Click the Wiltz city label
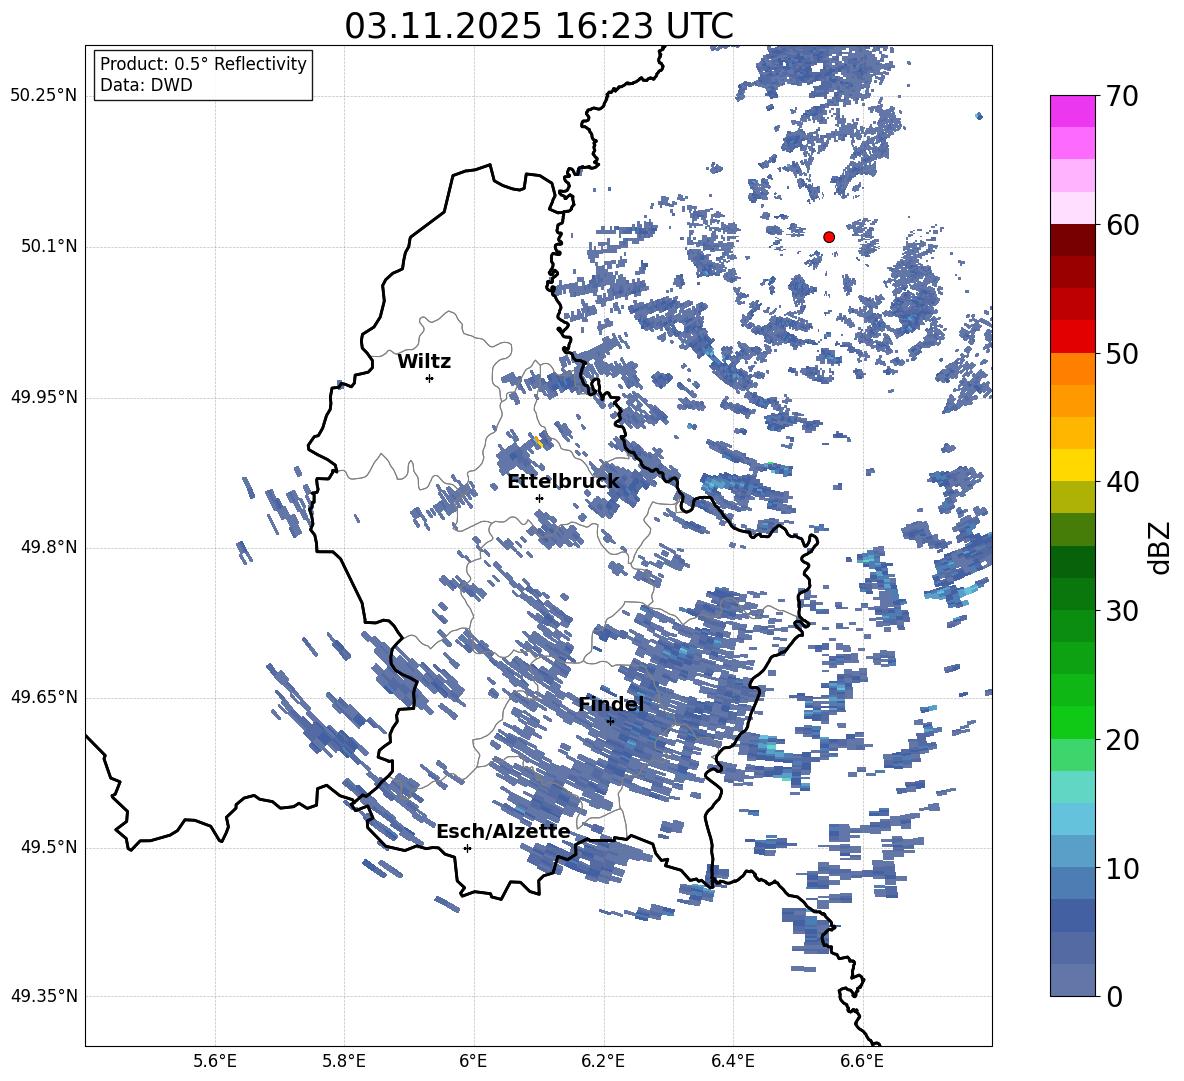The height and width of the screenshot is (1081, 1184). tap(424, 362)
